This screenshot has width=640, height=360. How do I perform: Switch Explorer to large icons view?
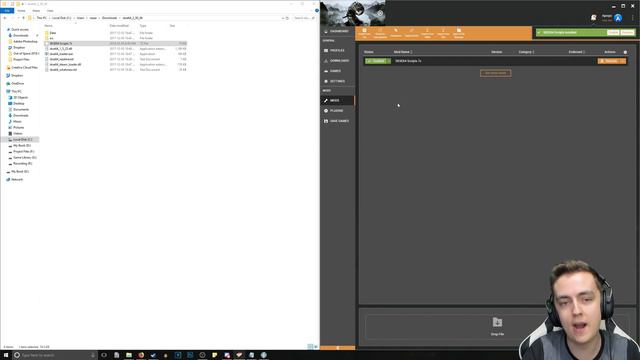pyautogui.click(x=316, y=347)
